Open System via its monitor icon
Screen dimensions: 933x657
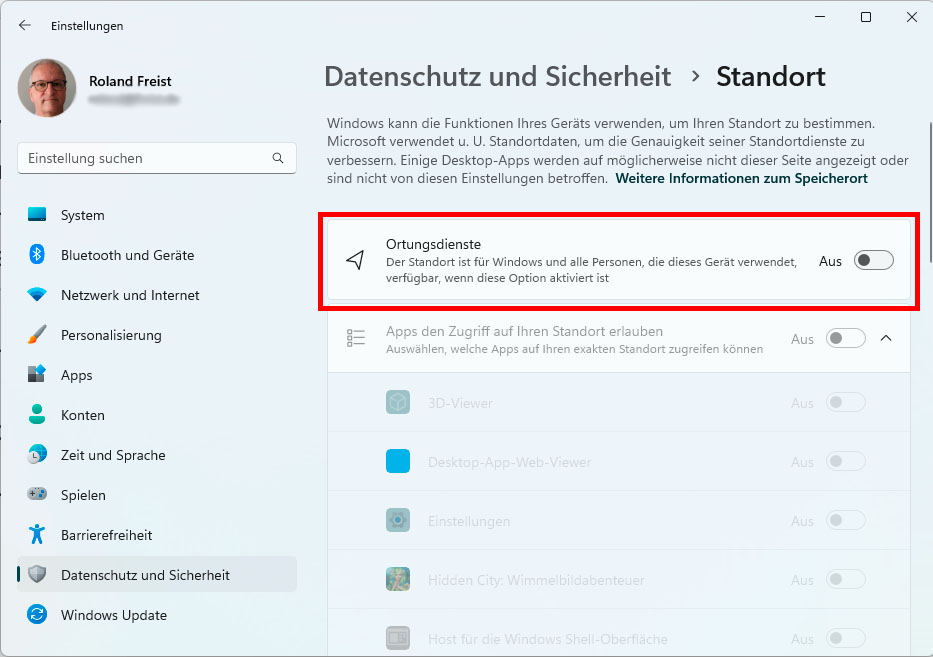[x=37, y=215]
